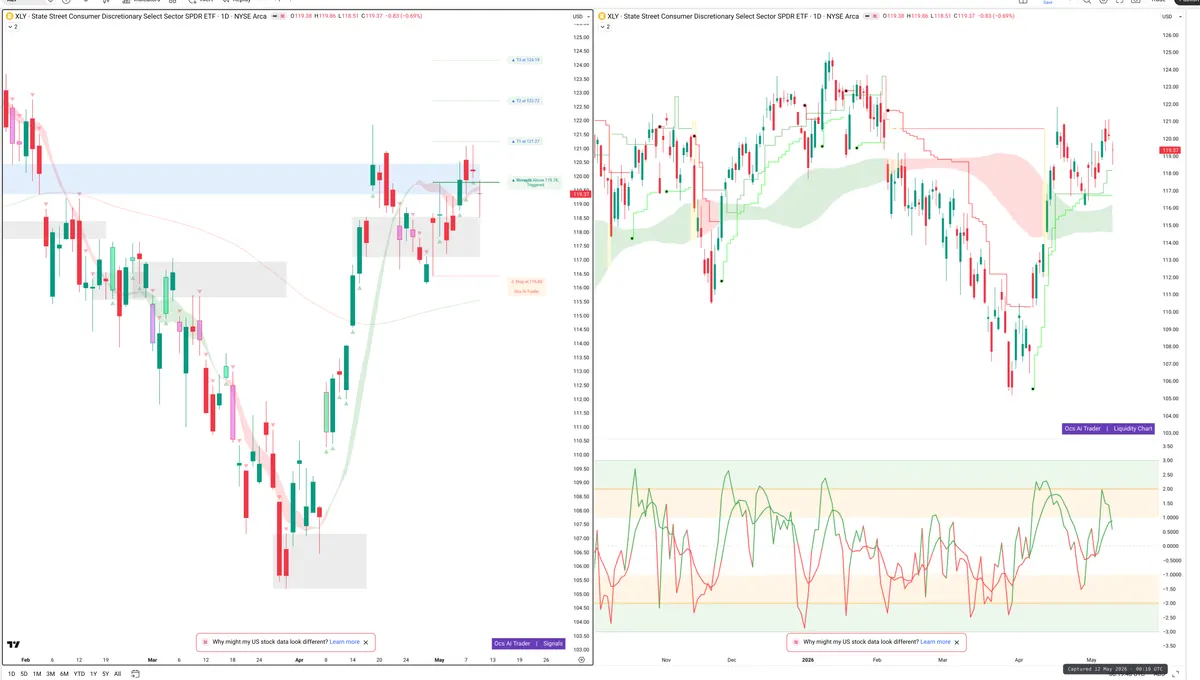
Task: Open the go-to-date calendar icon
Action: [135, 674]
